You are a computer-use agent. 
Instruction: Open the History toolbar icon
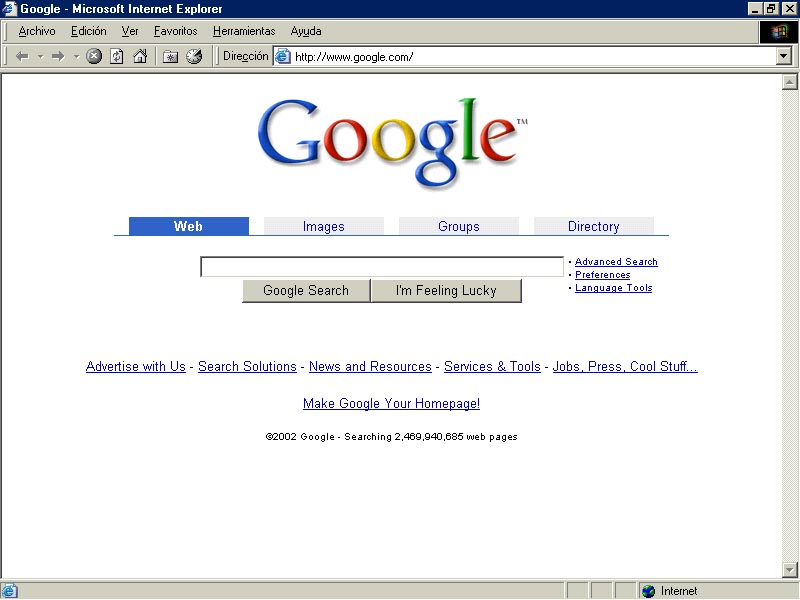pos(194,57)
